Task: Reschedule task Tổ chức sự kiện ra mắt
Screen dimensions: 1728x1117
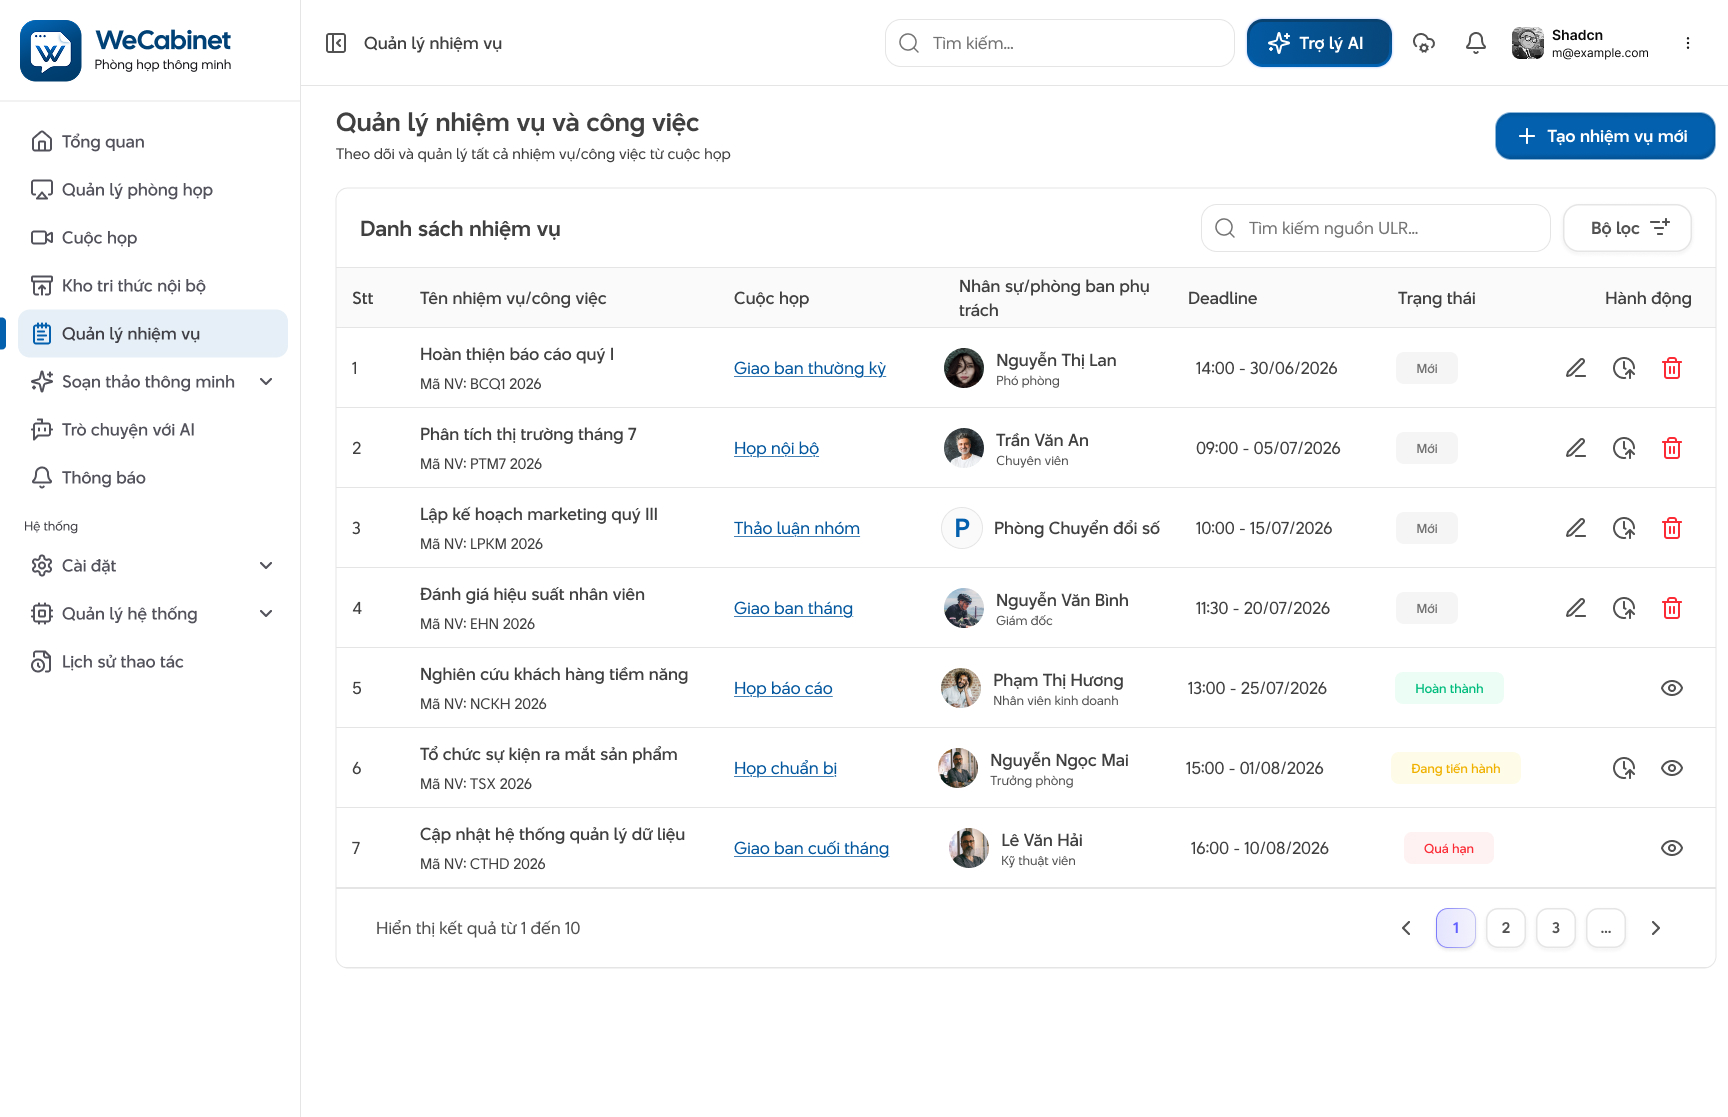Action: pyautogui.click(x=1624, y=768)
